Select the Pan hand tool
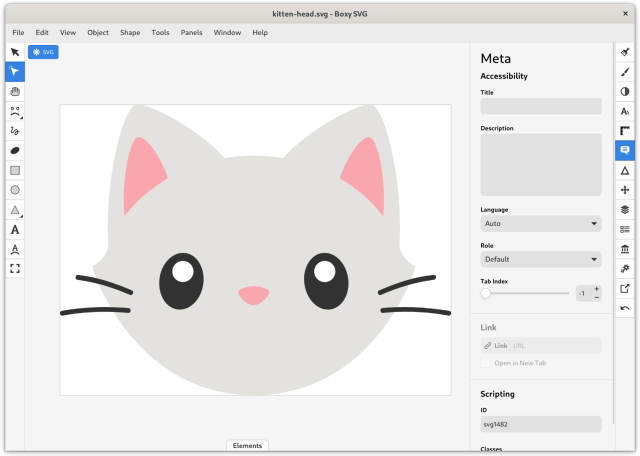The width and height of the screenshot is (640, 456). [15, 91]
